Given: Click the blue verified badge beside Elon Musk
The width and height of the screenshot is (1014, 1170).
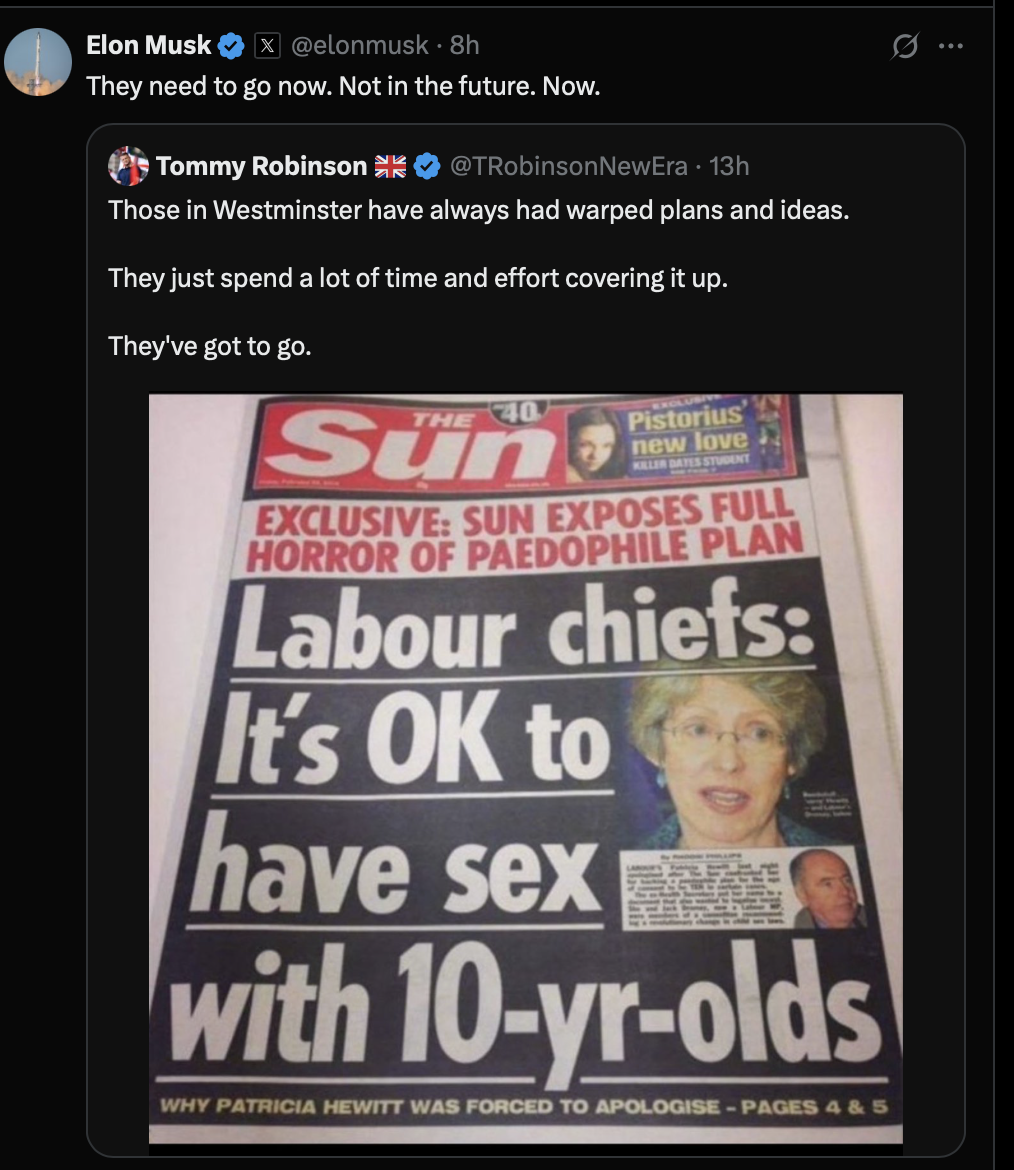Looking at the screenshot, I should pos(232,45).
